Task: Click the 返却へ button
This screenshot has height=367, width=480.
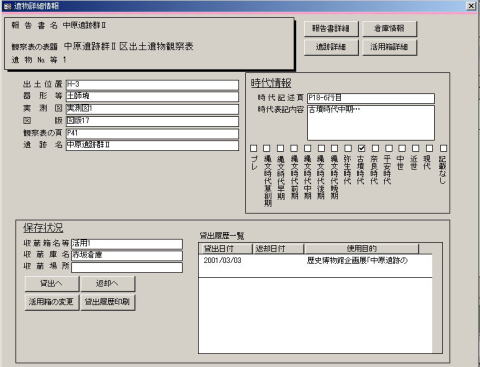Action: pyautogui.click(x=108, y=284)
